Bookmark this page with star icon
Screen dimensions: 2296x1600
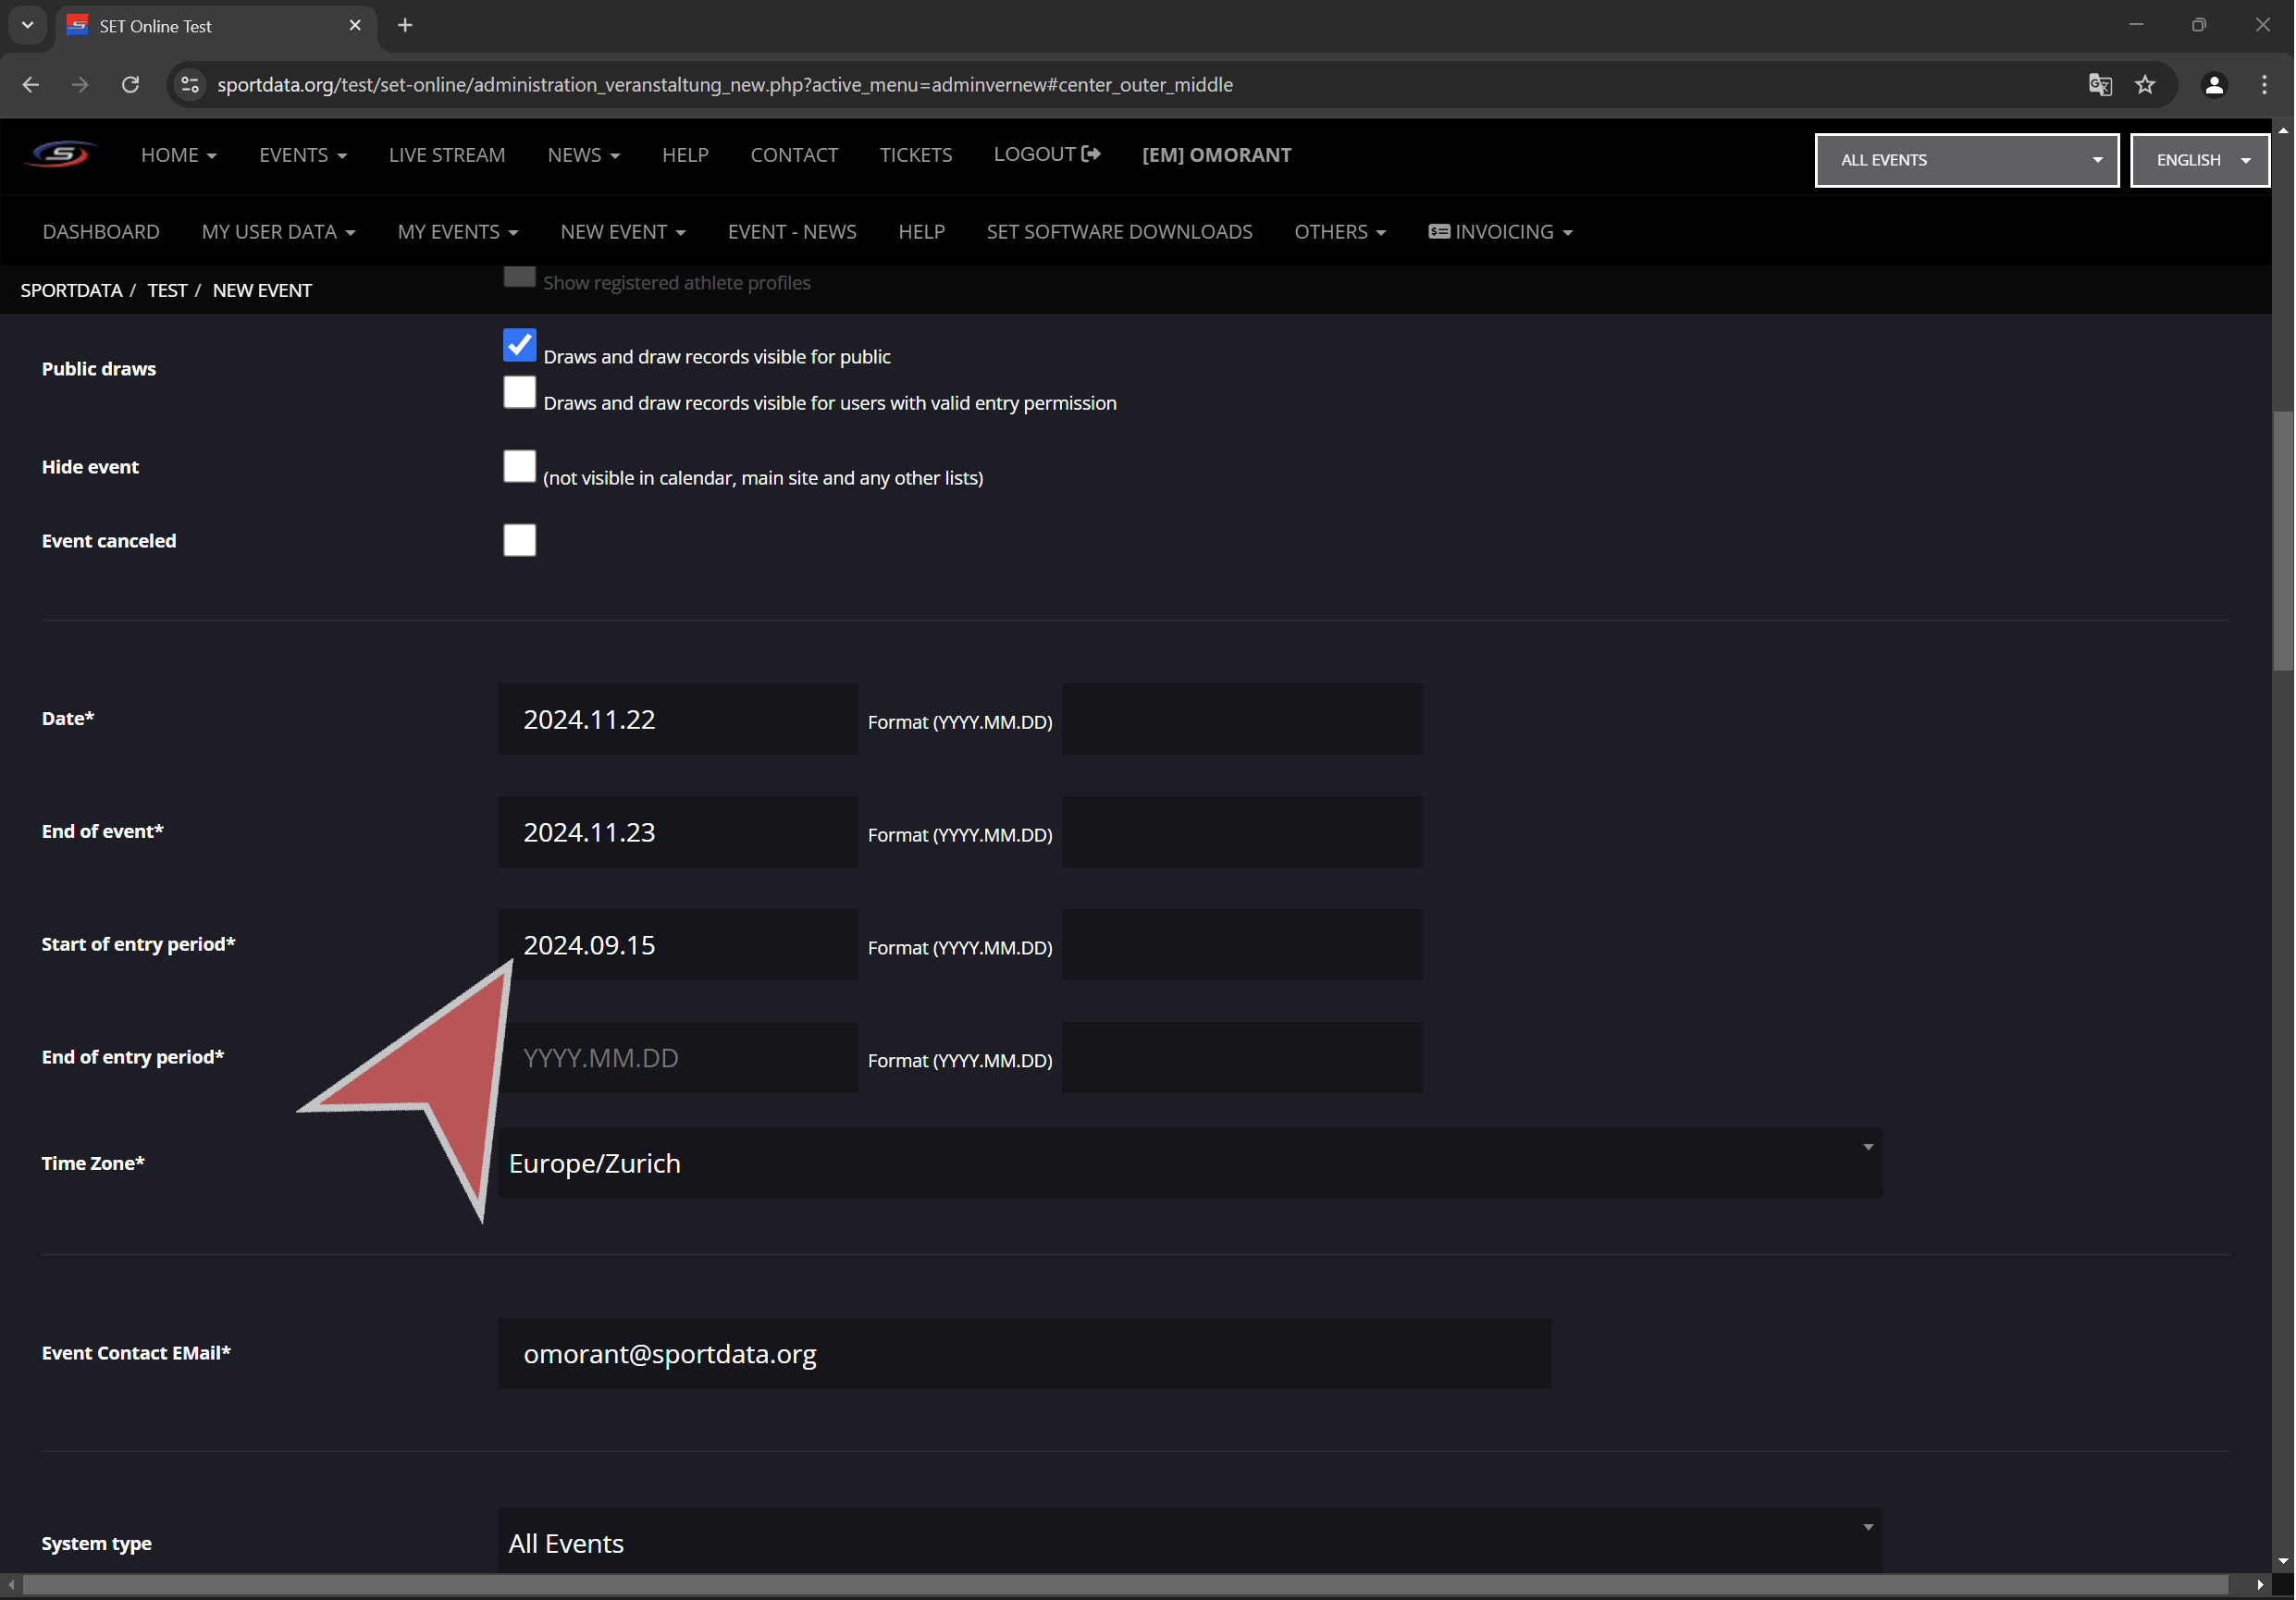(x=2145, y=85)
